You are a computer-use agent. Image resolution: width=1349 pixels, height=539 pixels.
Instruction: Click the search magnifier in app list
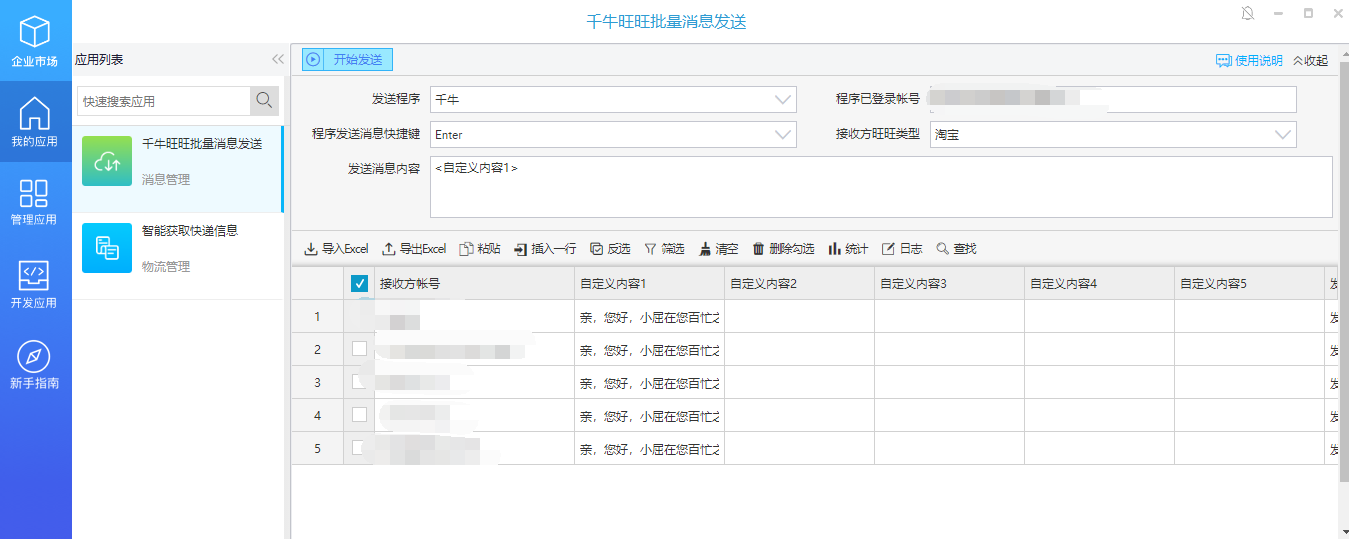[x=264, y=100]
